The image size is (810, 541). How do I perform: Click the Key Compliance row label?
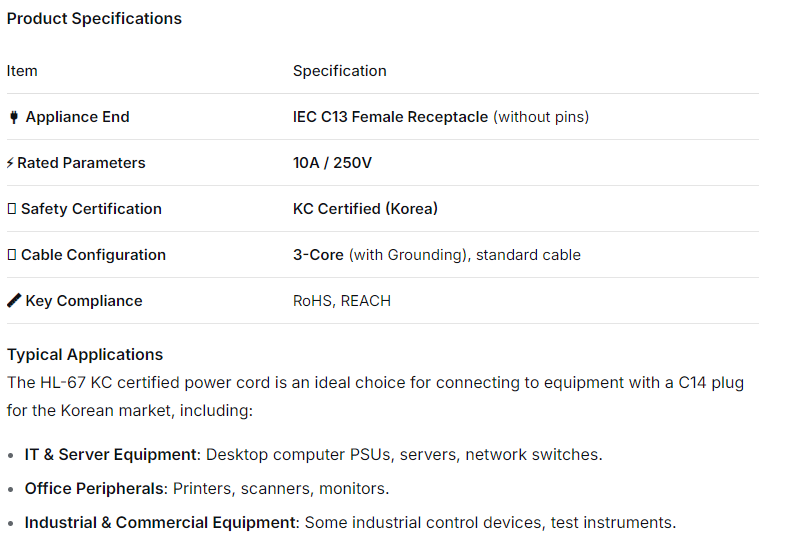tap(84, 301)
